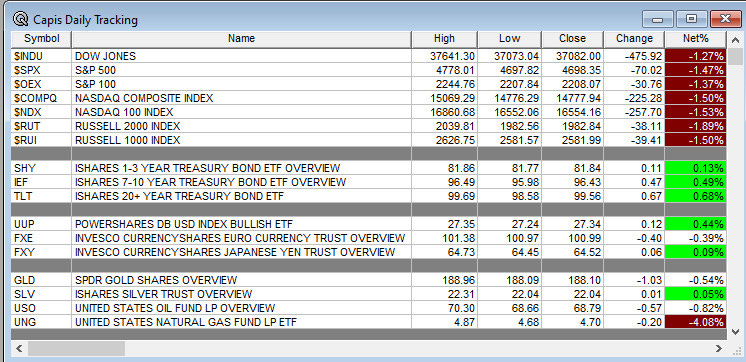Click ISHARES 20+ YEAR TREASURY BOND ETF
This screenshot has width=746, height=362.
(x=241, y=196)
